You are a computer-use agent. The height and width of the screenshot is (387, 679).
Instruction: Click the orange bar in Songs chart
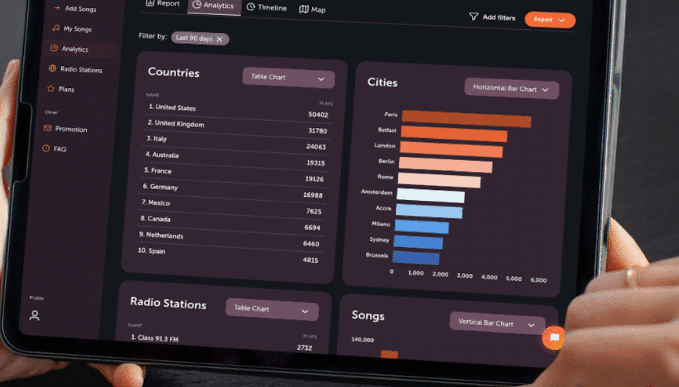[x=389, y=355]
